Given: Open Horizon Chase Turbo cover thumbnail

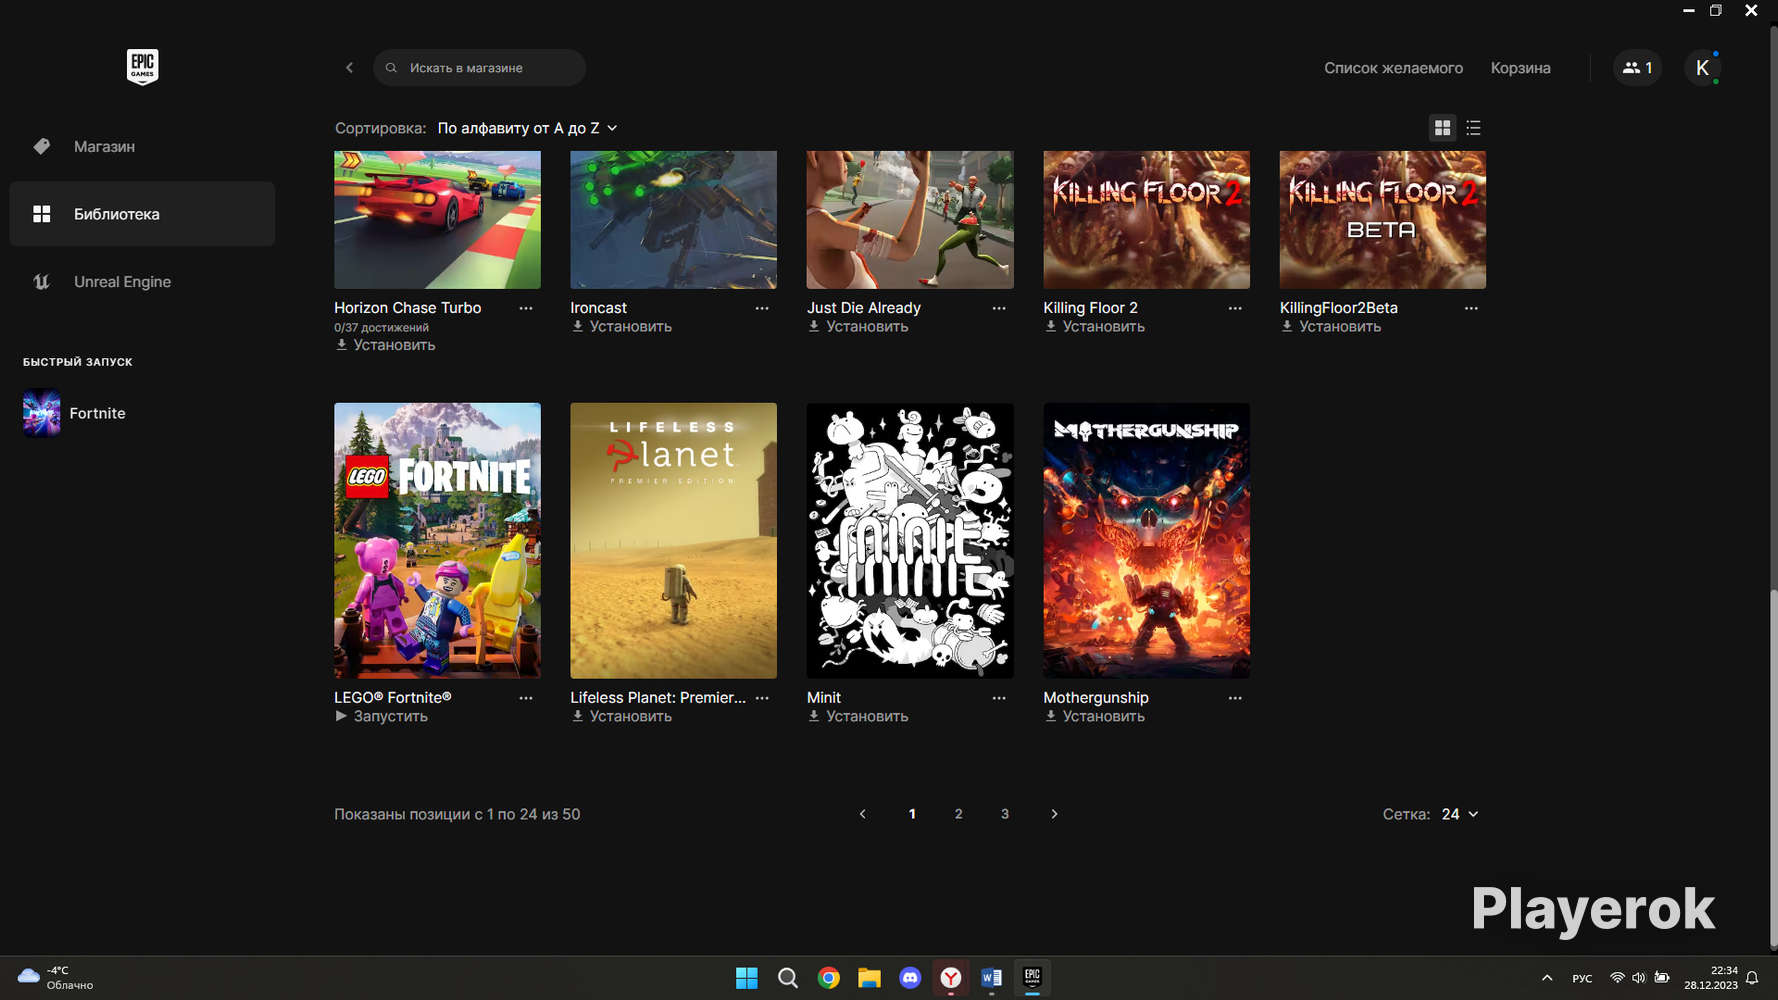Looking at the screenshot, I should [437, 220].
